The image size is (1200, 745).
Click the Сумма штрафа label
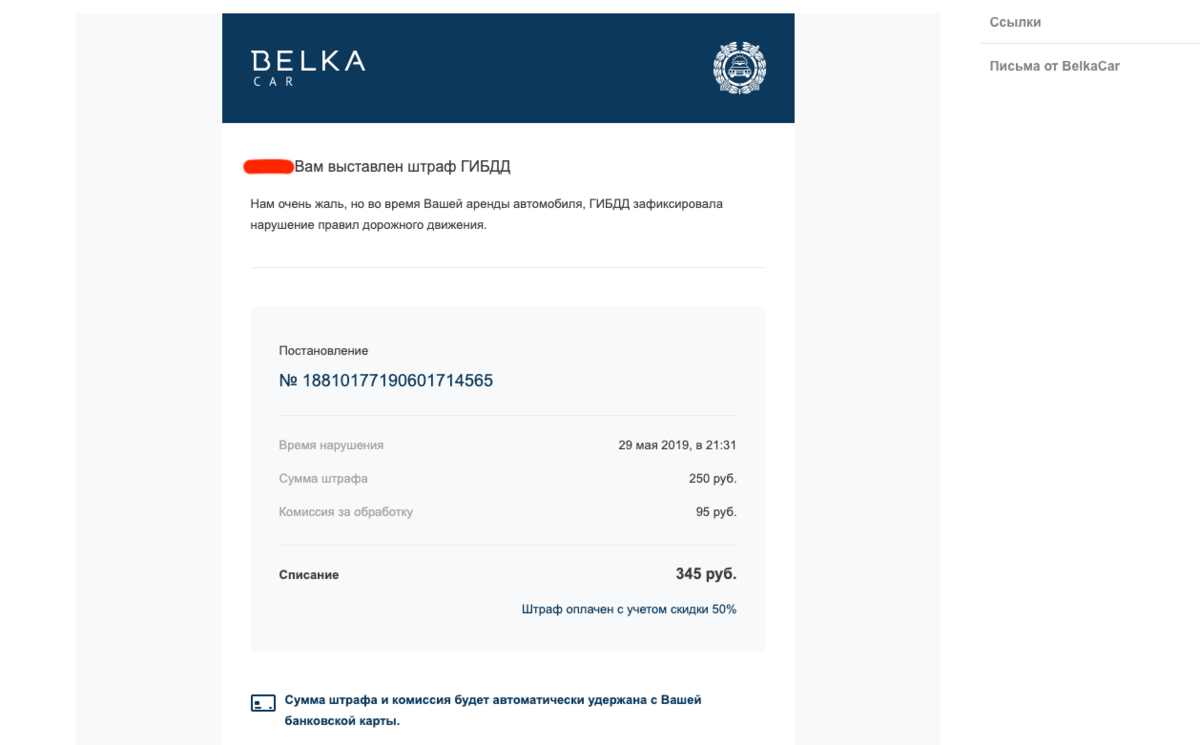point(323,479)
